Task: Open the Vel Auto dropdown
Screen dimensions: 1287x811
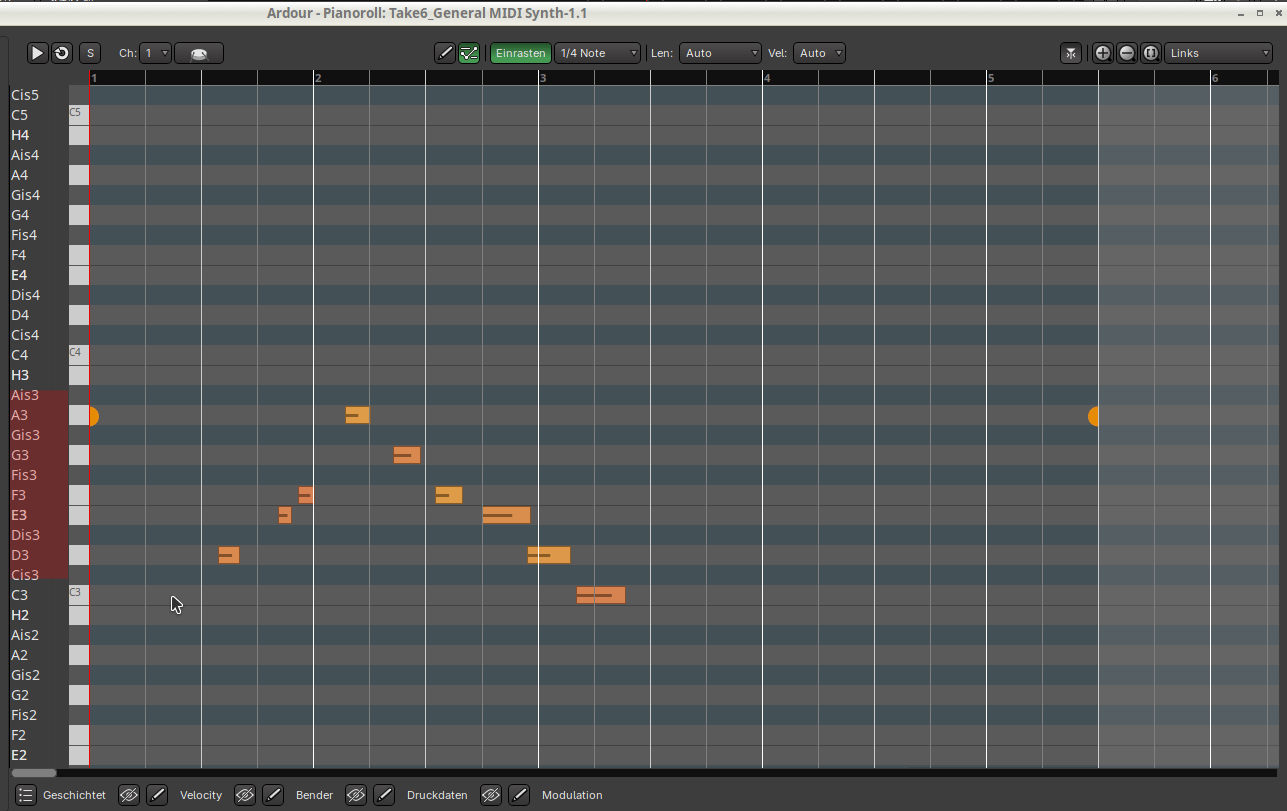Action: click(819, 53)
